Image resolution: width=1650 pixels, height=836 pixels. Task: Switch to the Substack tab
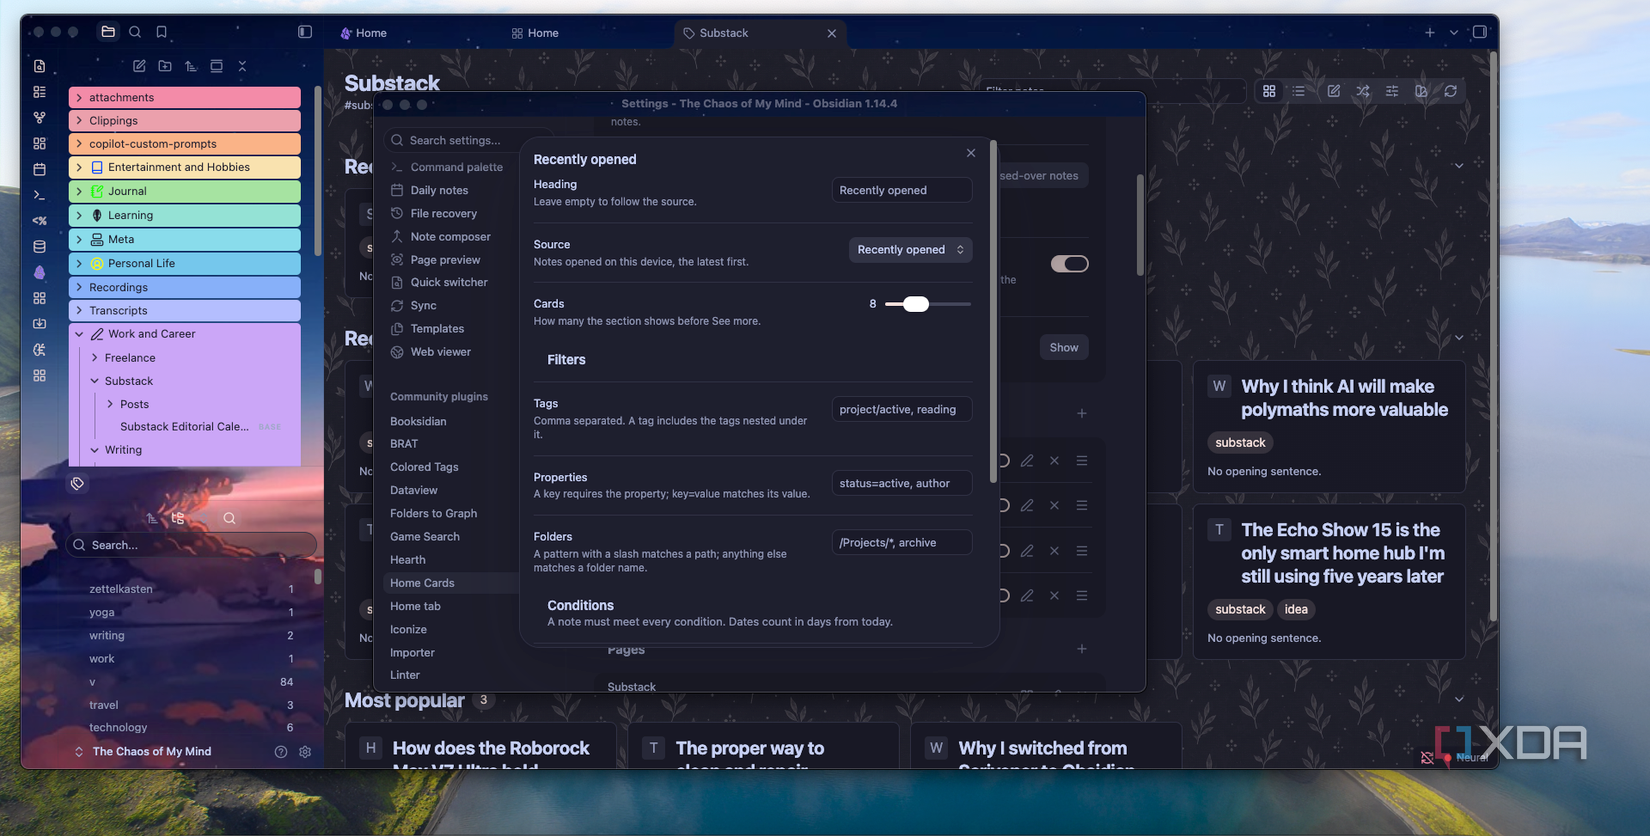(x=760, y=33)
